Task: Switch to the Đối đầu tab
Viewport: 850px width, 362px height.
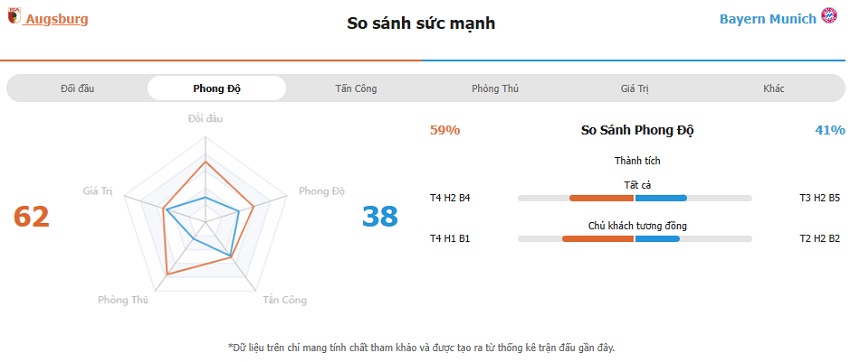Action: pyautogui.click(x=78, y=88)
